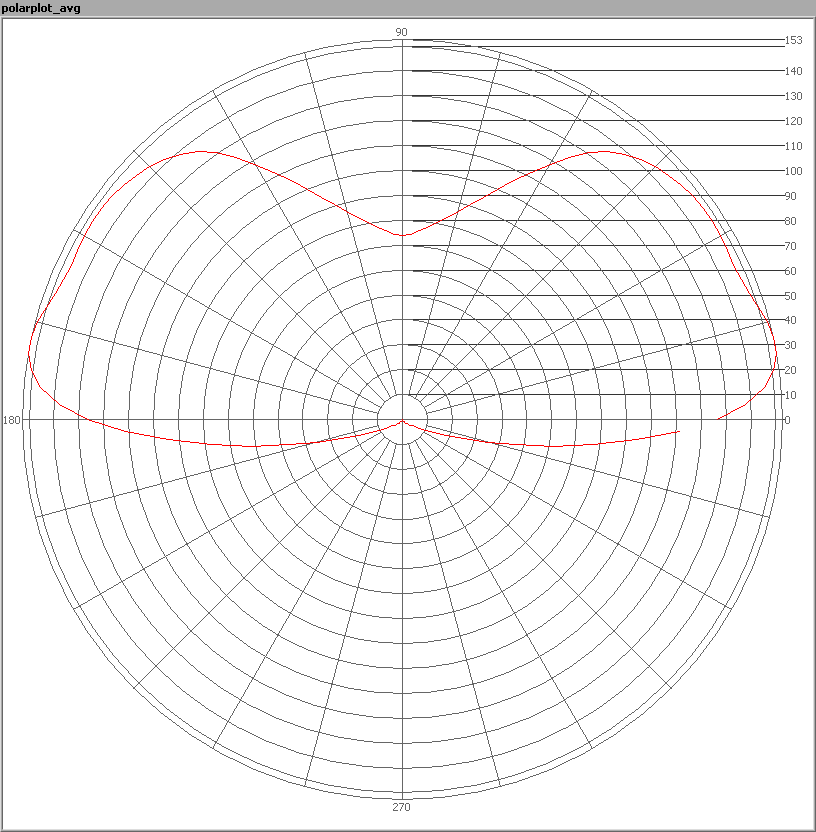The image size is (816, 832).
Task: Click the 90 degree angle label at top
Action: click(x=401, y=32)
